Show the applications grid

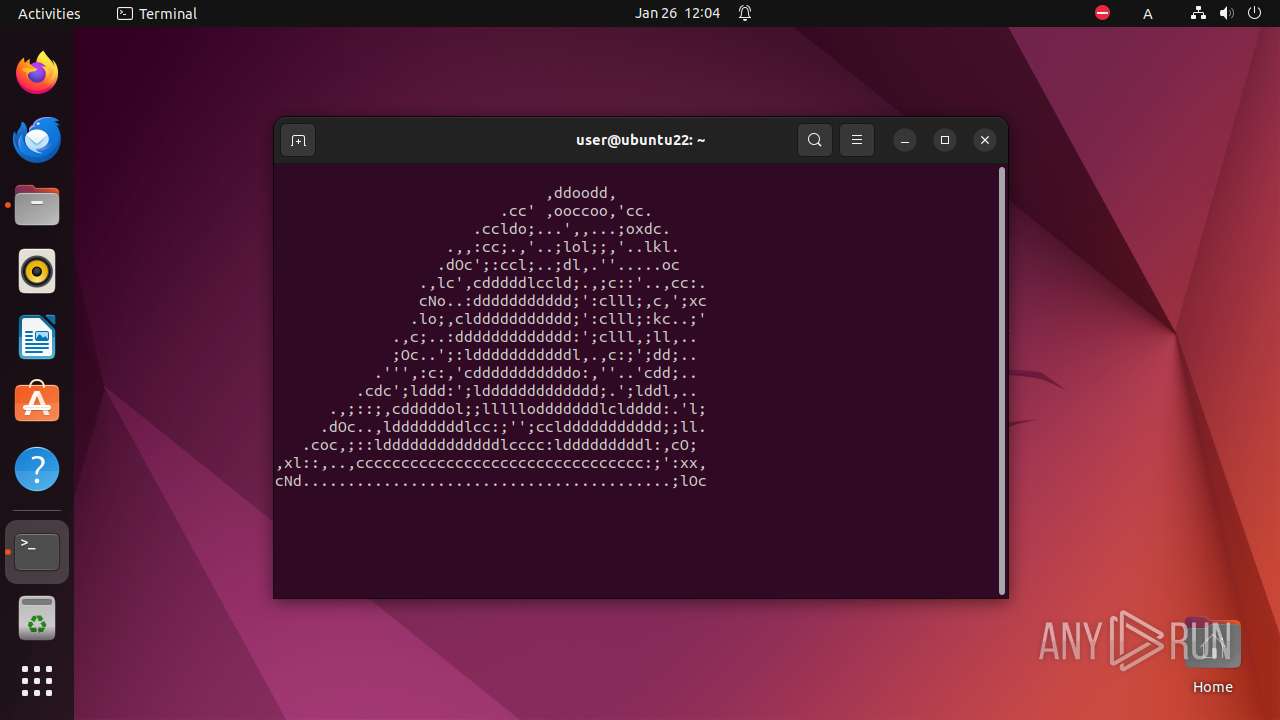(x=37, y=681)
